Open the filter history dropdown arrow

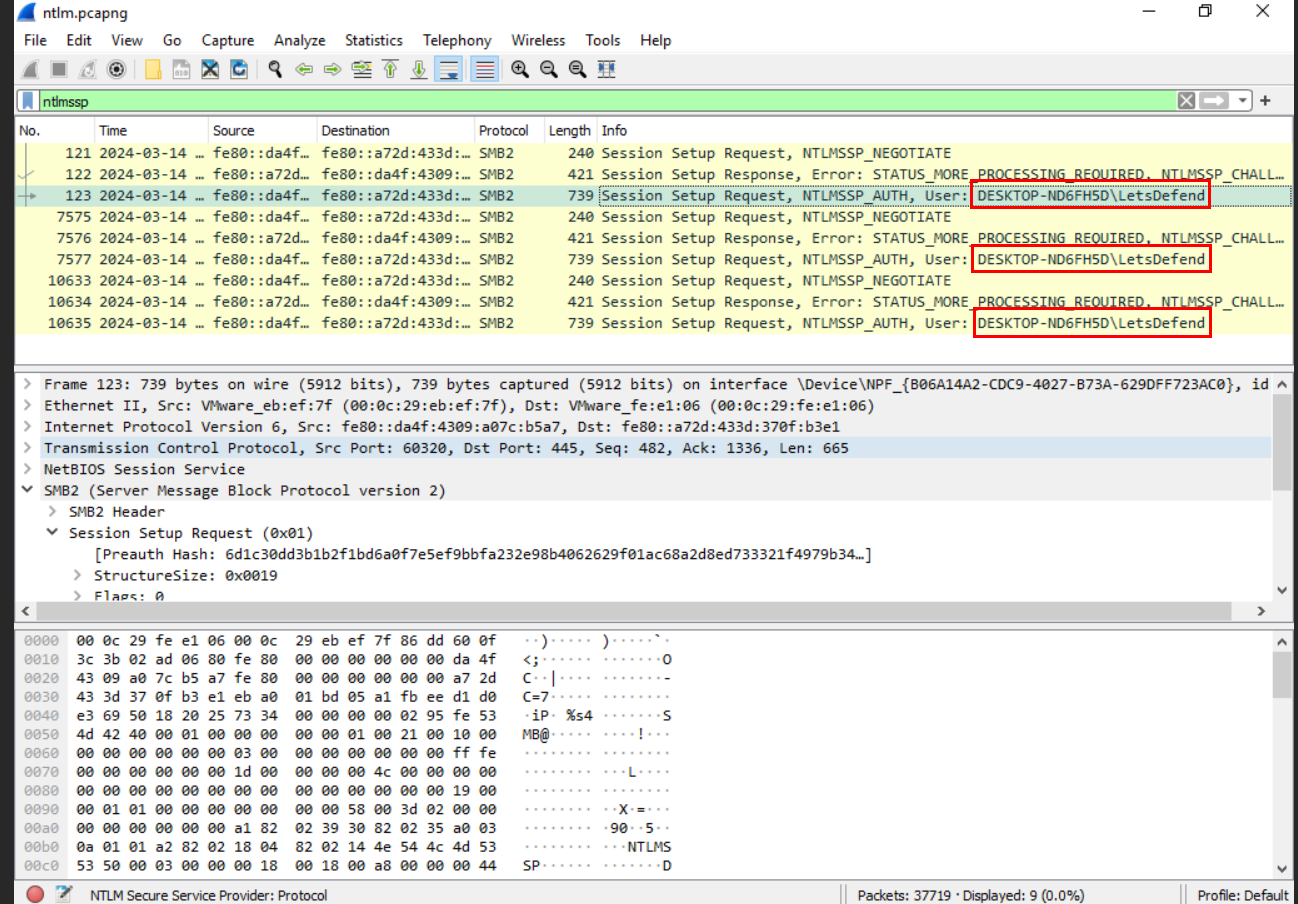click(1243, 100)
